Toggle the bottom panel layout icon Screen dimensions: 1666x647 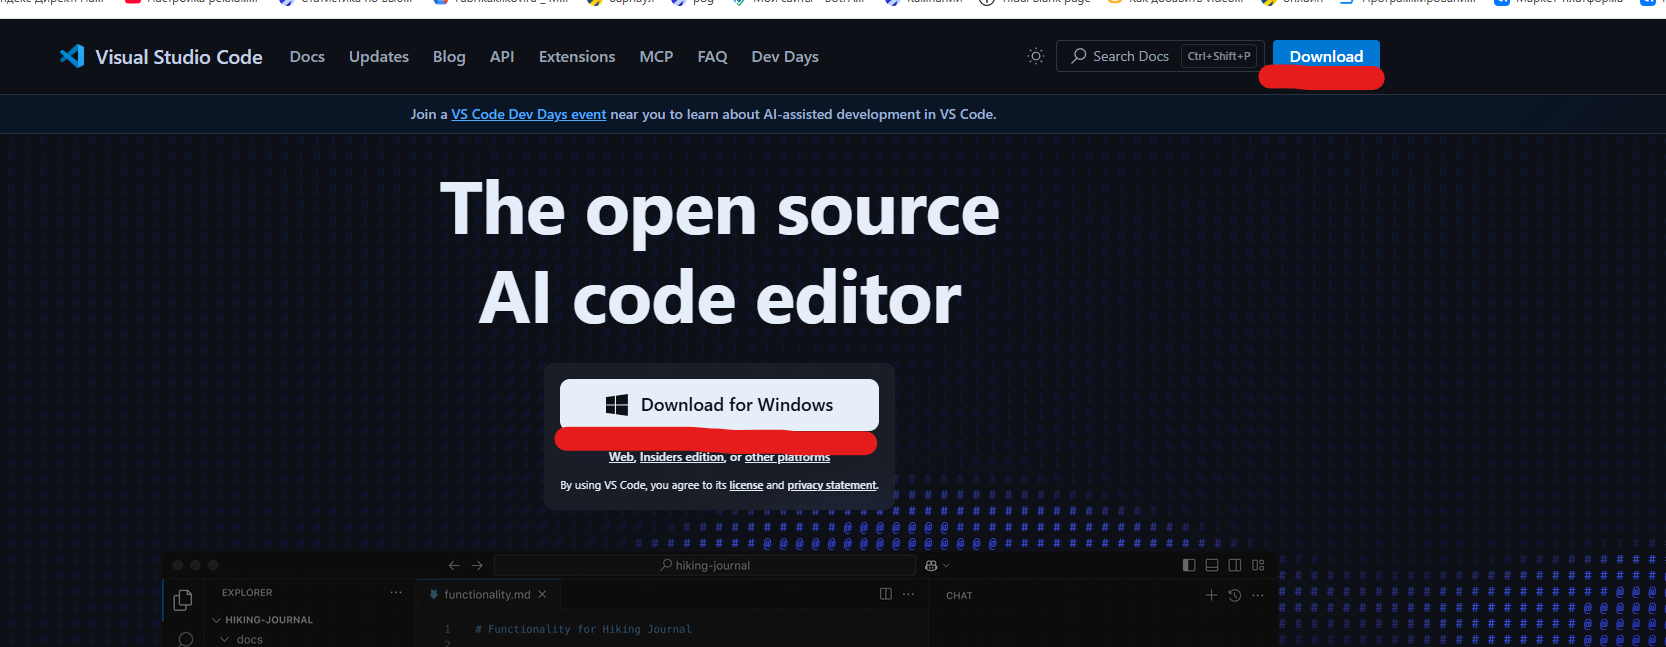1212,565
